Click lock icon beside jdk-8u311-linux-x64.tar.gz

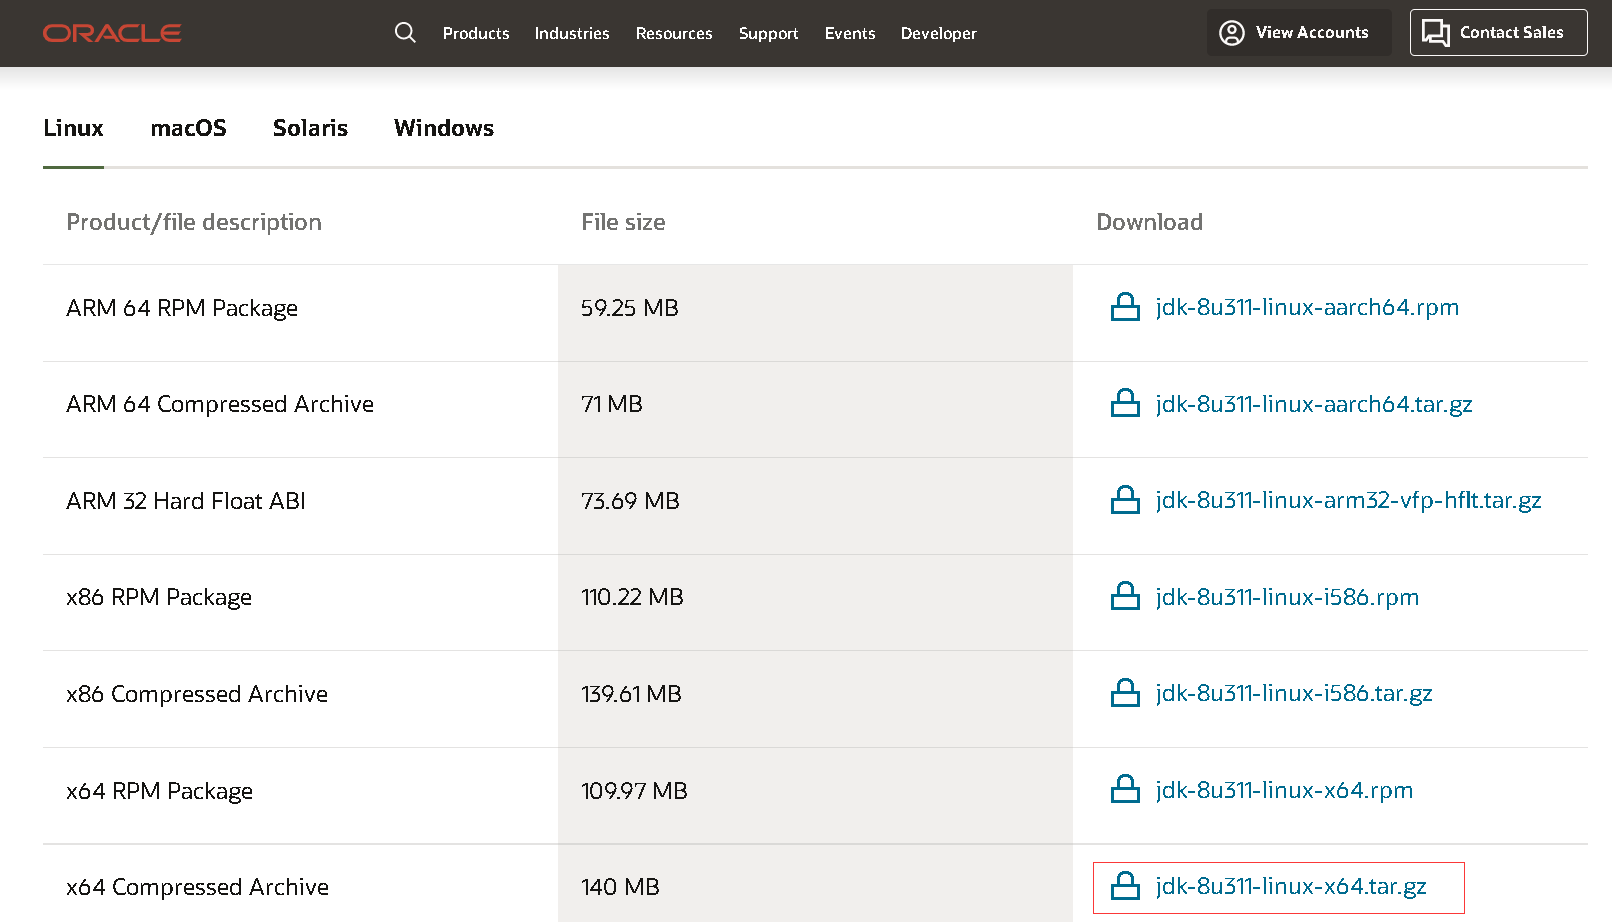point(1126,886)
